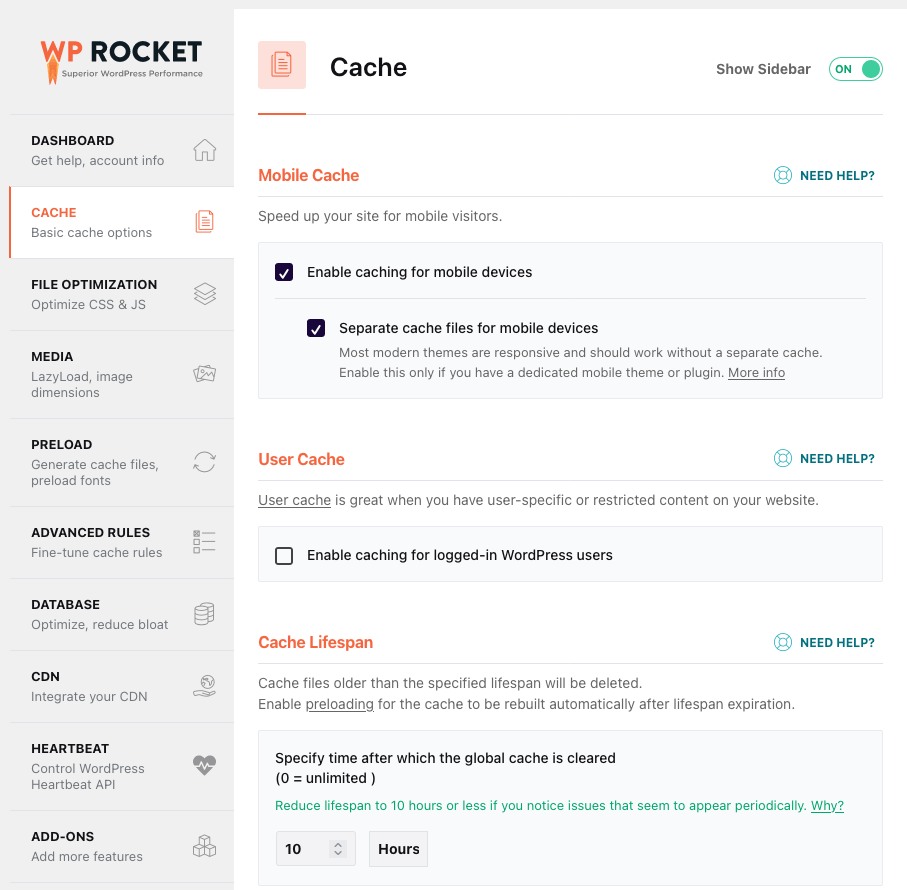
Task: Open the preloading link in Cache Lifespan
Action: (339, 703)
